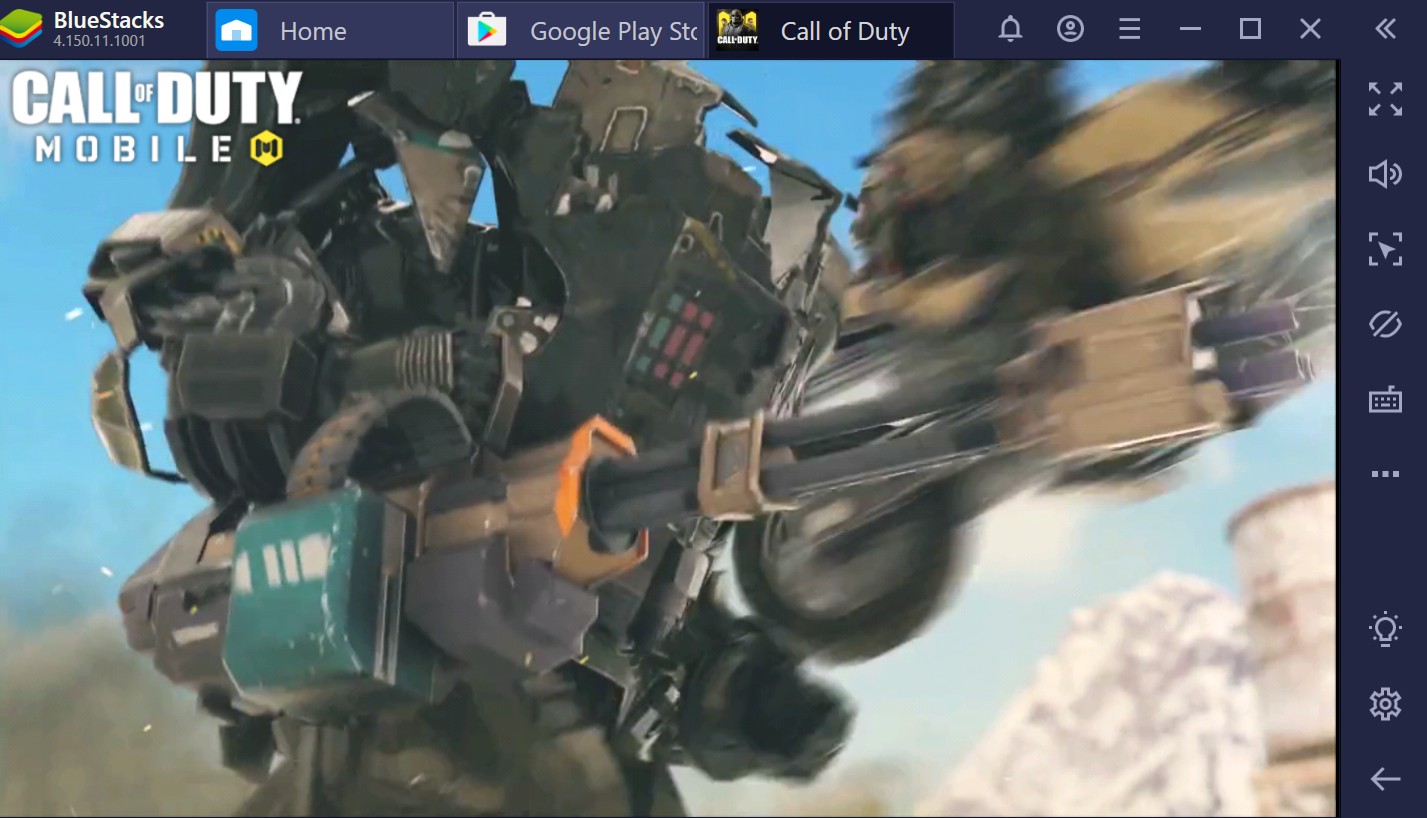The width and height of the screenshot is (1427, 818).
Task: Toggle the crossed-eye overlay visibility icon
Action: tap(1385, 324)
